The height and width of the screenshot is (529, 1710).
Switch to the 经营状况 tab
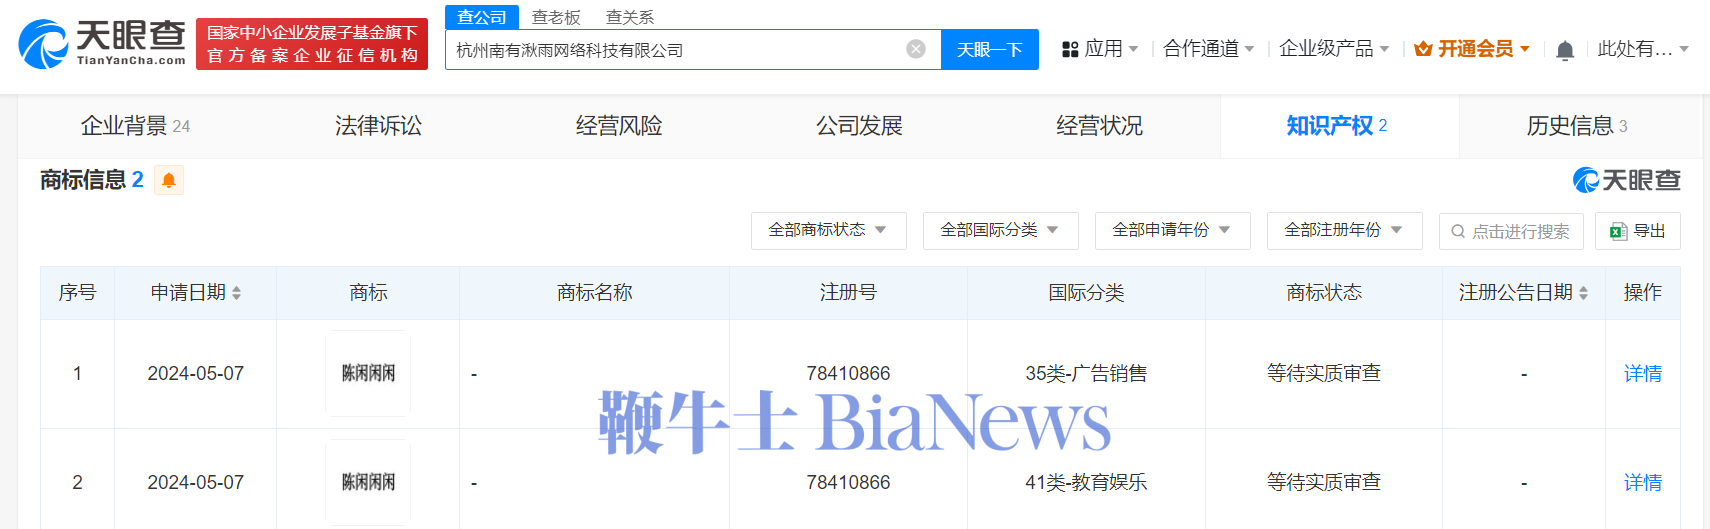coord(1099,126)
